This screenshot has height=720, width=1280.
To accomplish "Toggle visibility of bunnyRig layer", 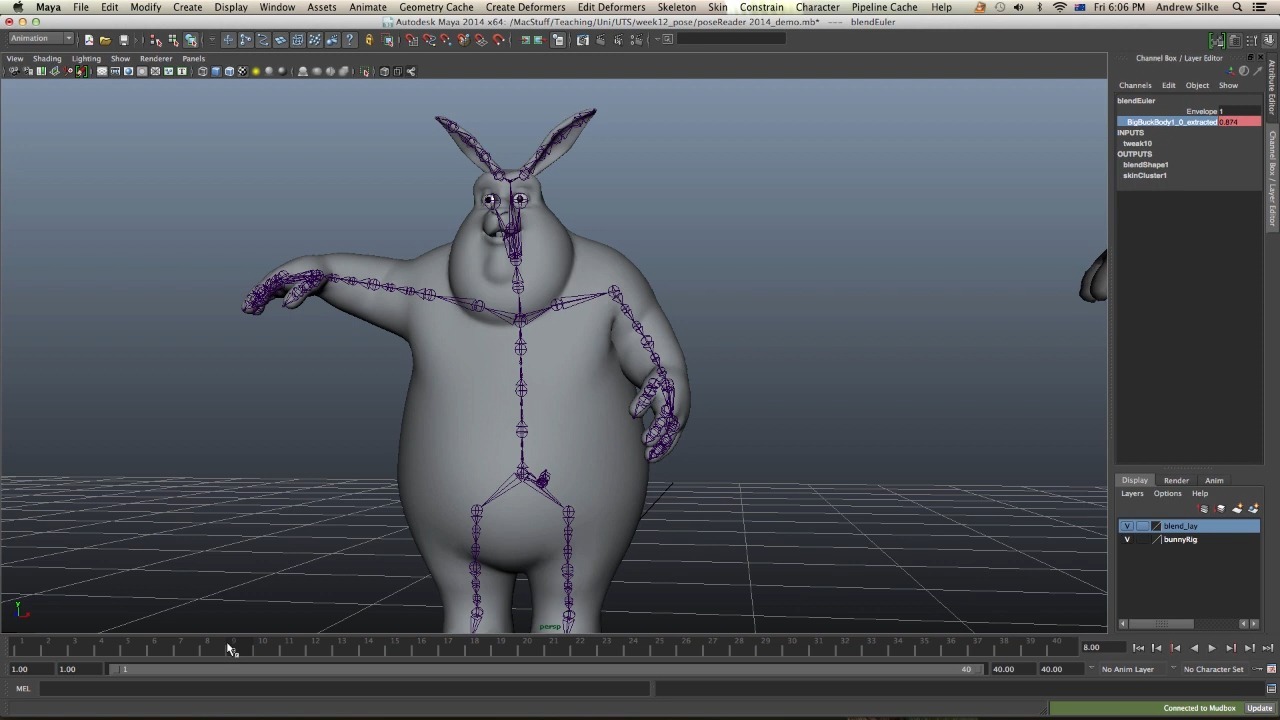I will coord(1127,540).
